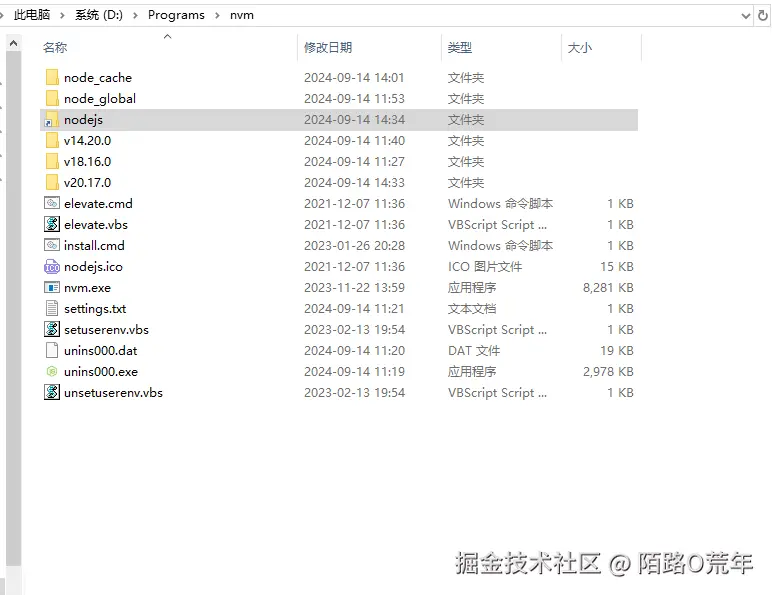Select the nvm.exe file name
Screen dimensions: 772x595
tap(87, 288)
